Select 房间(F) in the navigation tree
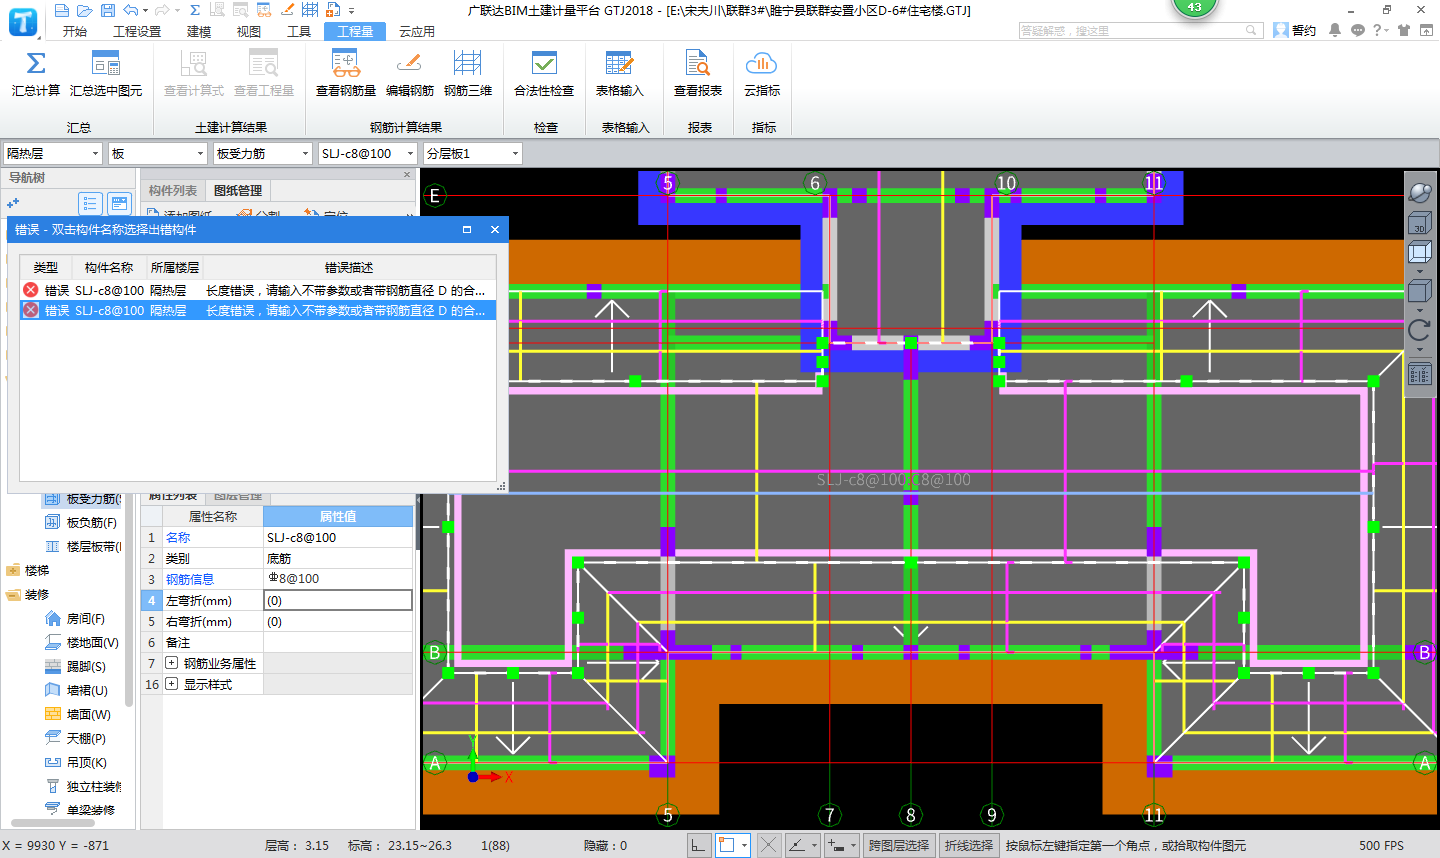Screen dimensions: 1440x858 [x=85, y=618]
